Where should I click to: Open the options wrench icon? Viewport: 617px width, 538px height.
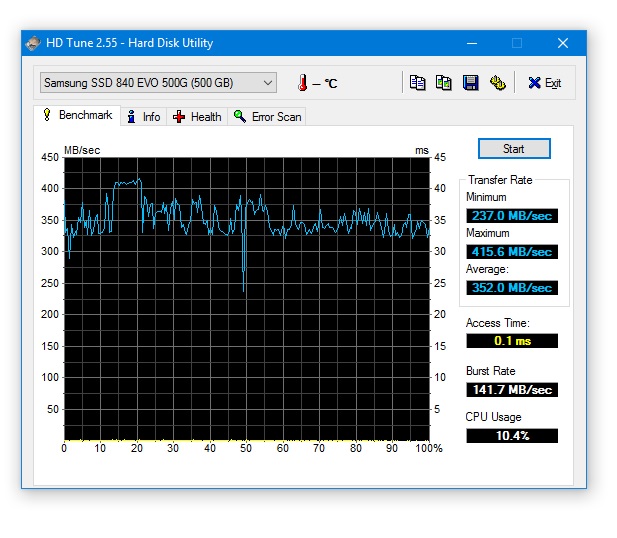pyautogui.click(x=497, y=83)
